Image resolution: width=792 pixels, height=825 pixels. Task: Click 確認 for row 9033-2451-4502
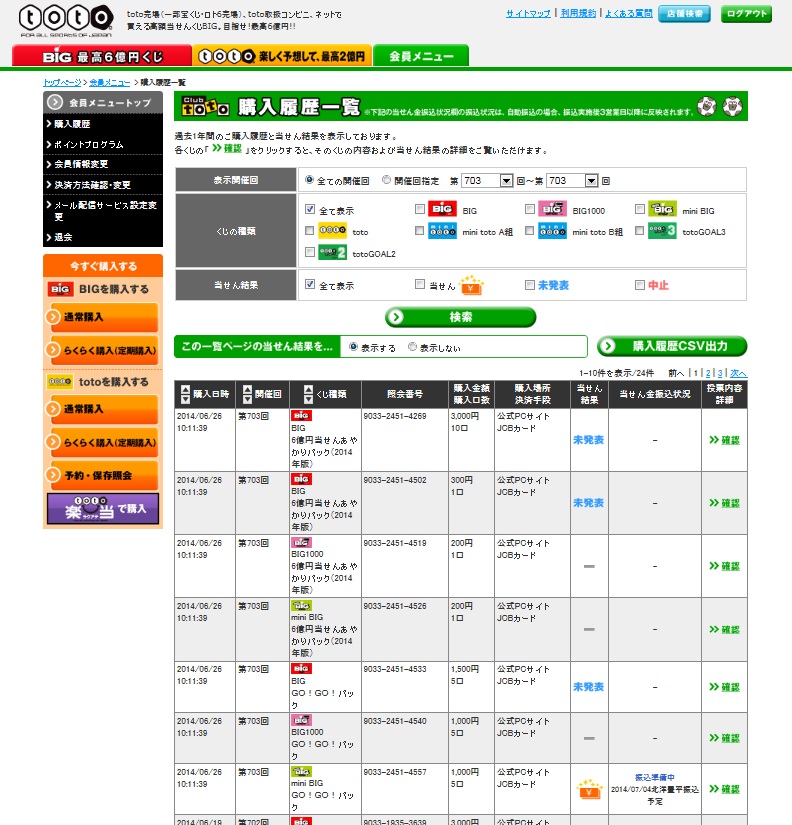click(x=725, y=503)
